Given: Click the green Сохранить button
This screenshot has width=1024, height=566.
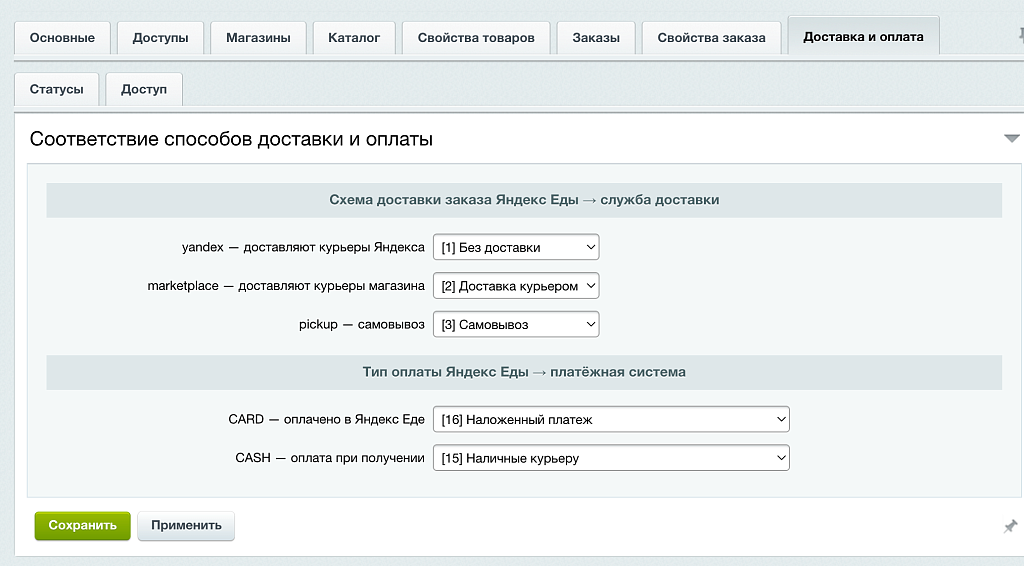Looking at the screenshot, I should 82,526.
